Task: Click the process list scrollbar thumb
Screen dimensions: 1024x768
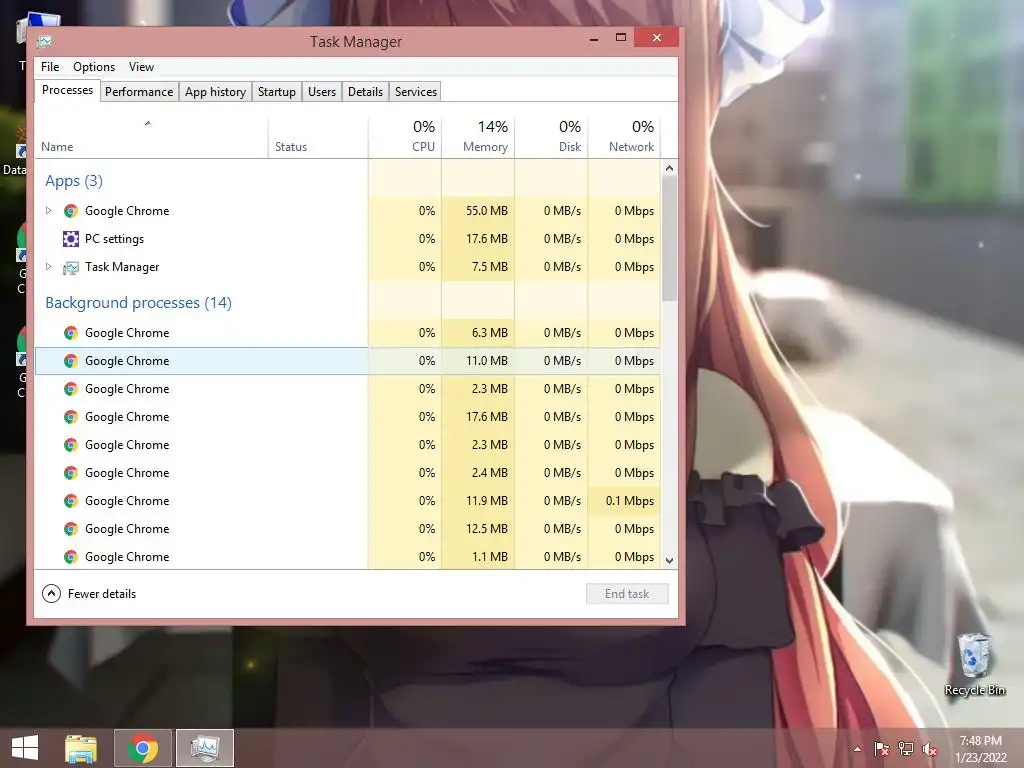Action: 669,238
